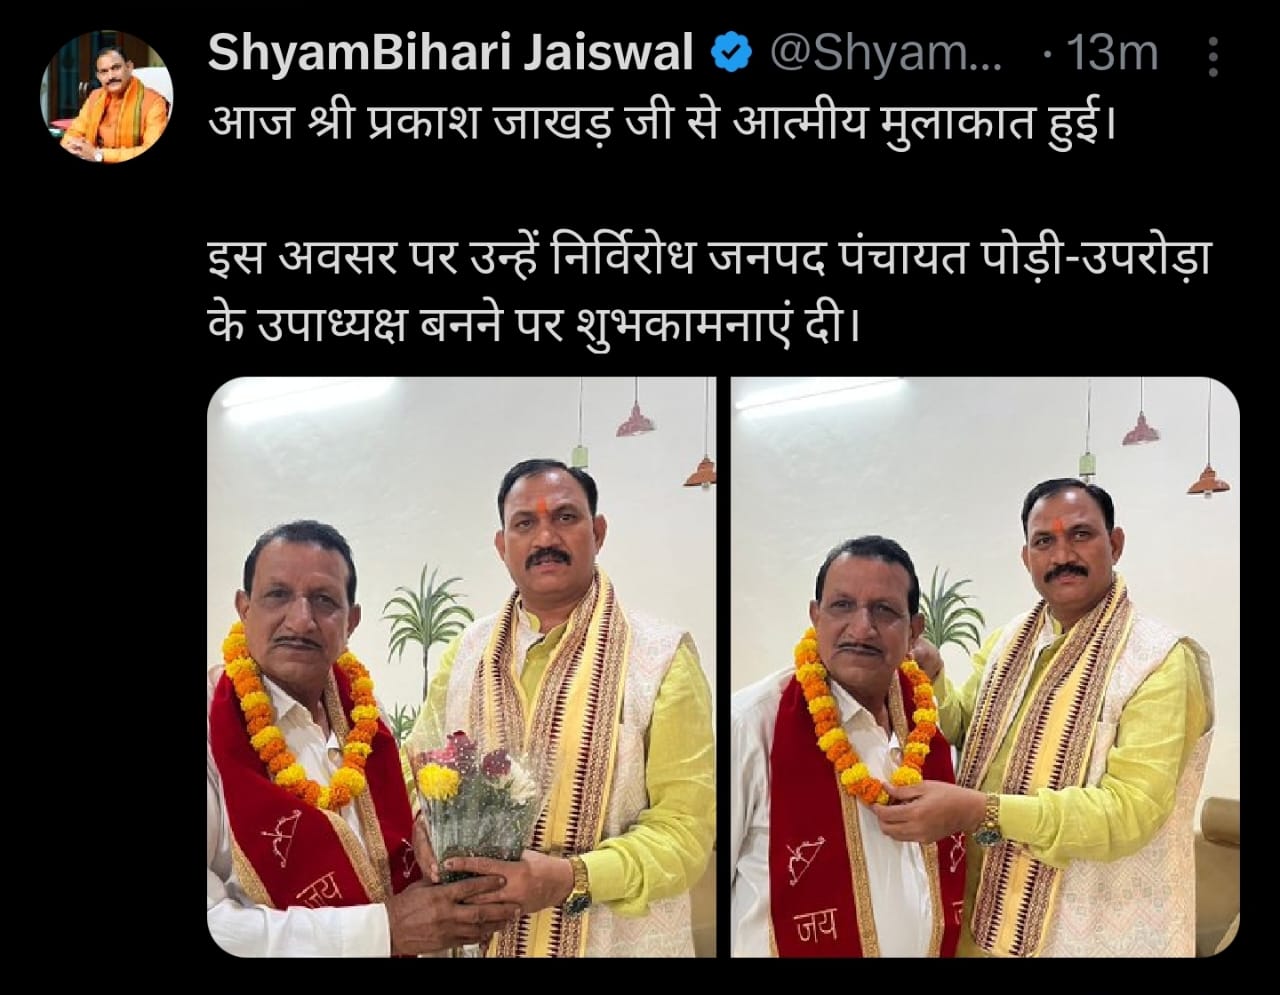Click the ShyamBihari Jaiswal display name
This screenshot has height=995, width=1280.
coord(451,54)
